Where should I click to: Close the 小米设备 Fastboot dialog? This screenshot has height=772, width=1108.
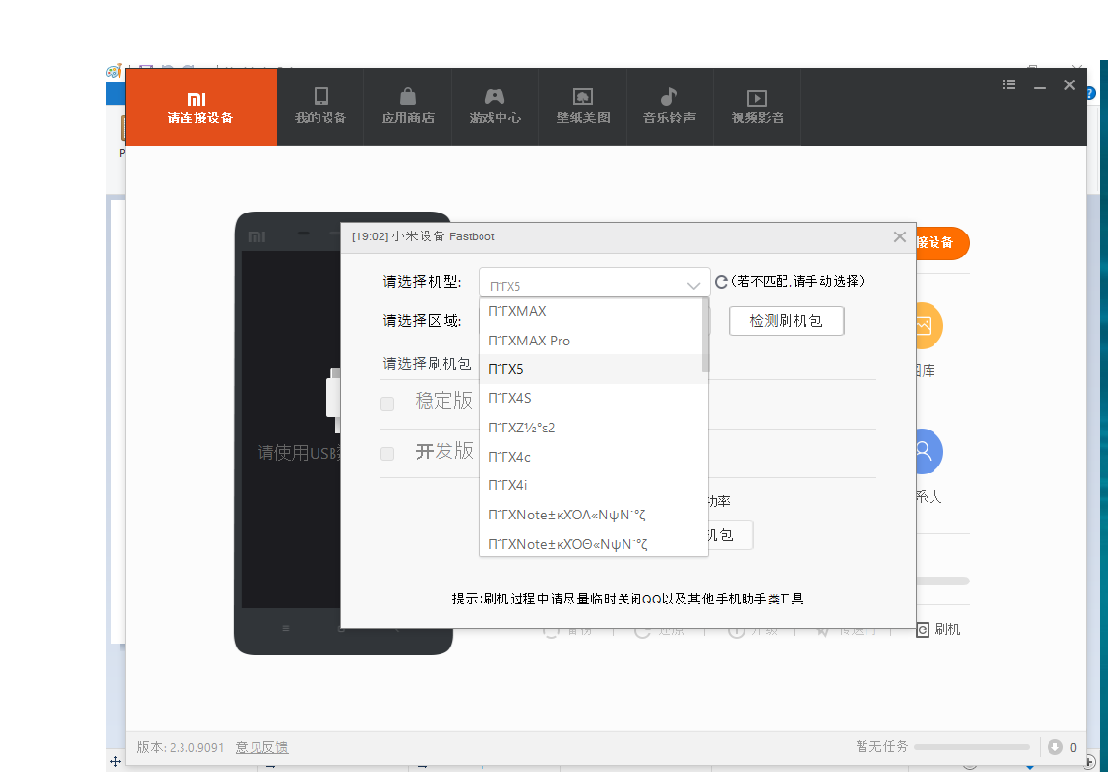899,237
